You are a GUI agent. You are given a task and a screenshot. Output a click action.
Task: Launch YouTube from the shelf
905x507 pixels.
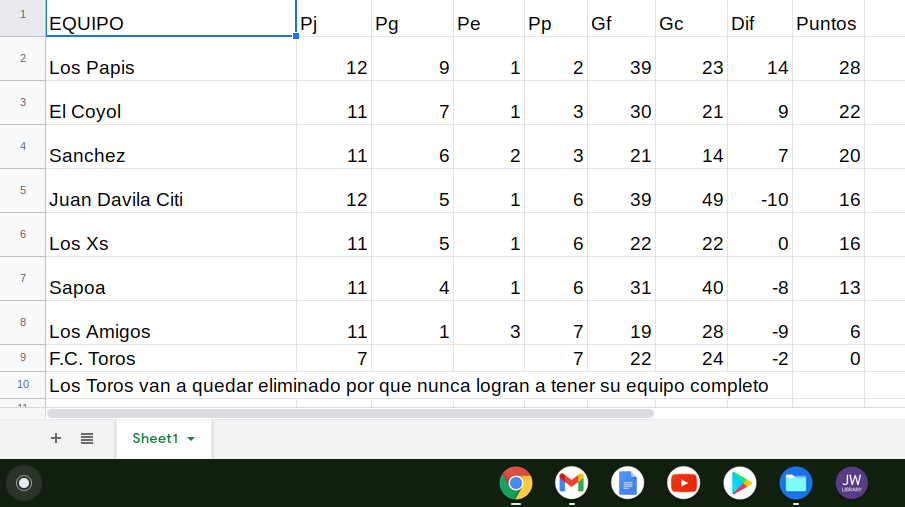coord(683,483)
